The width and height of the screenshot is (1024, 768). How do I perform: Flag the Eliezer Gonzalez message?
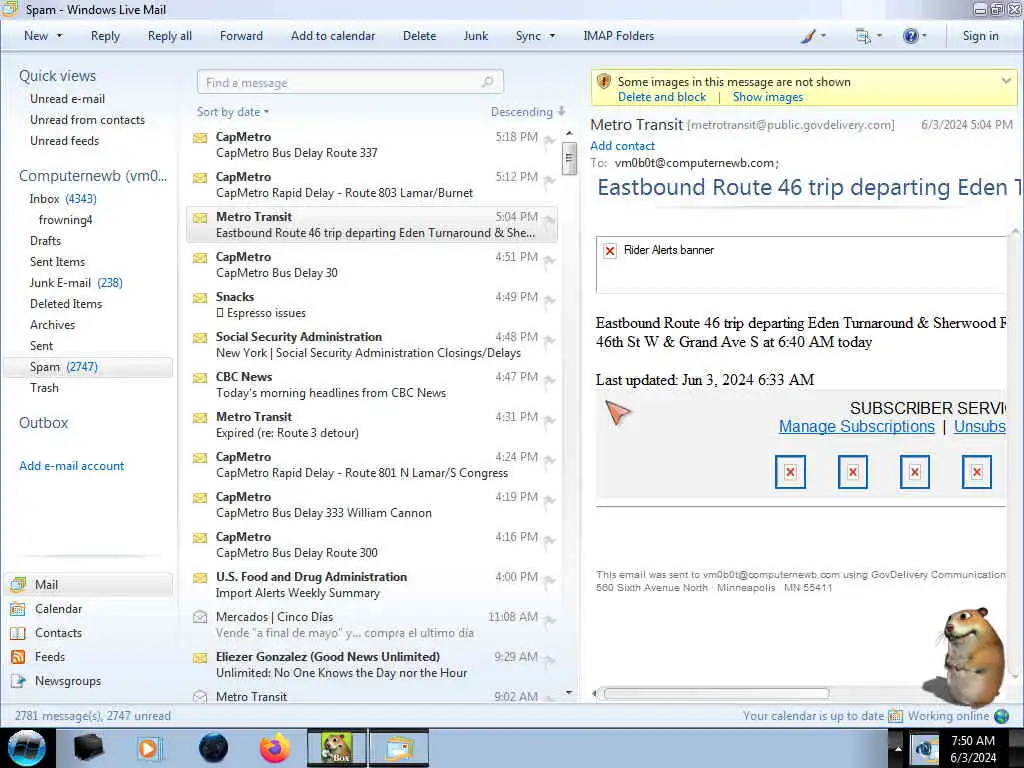pyautogui.click(x=550, y=660)
